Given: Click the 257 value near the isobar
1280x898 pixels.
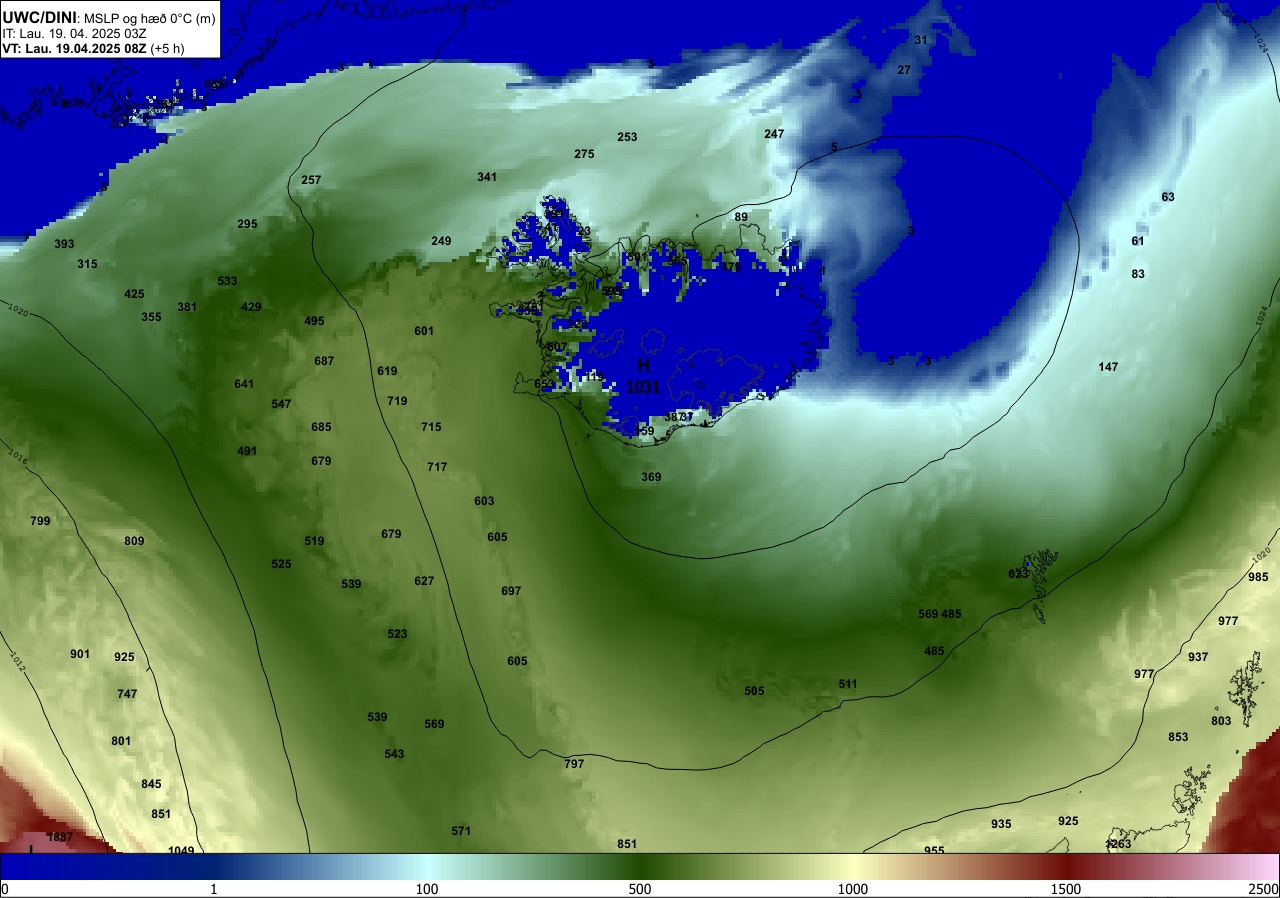Looking at the screenshot, I should pyautogui.click(x=311, y=180).
